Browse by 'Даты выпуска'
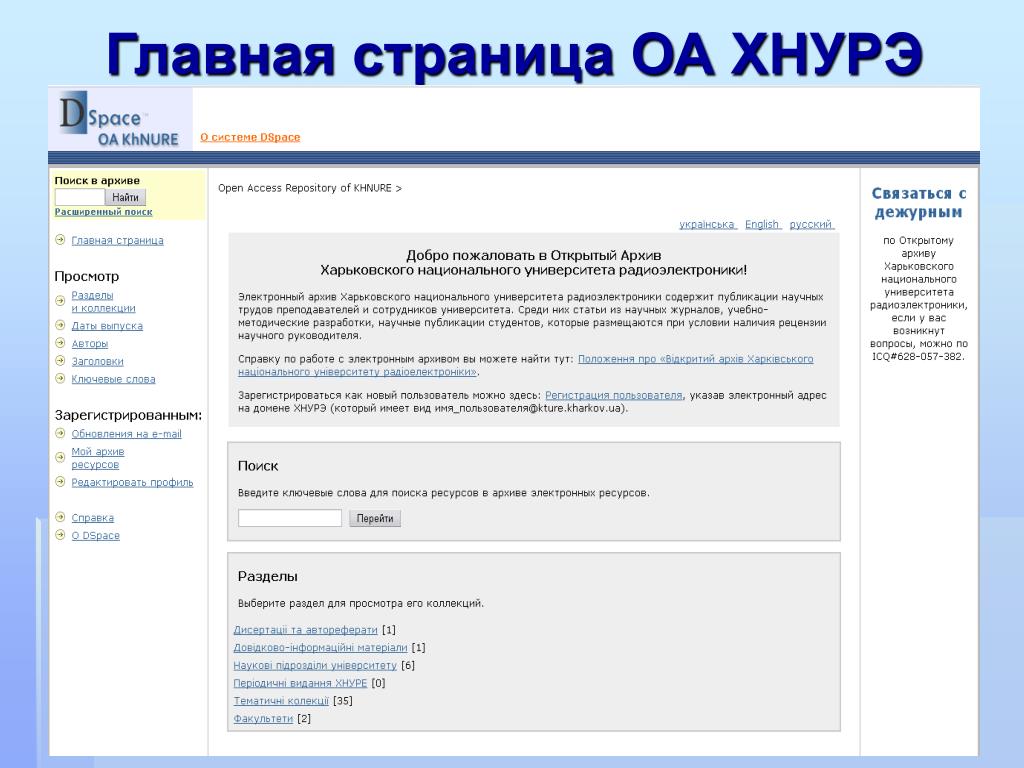This screenshot has width=1024, height=768. [x=107, y=326]
